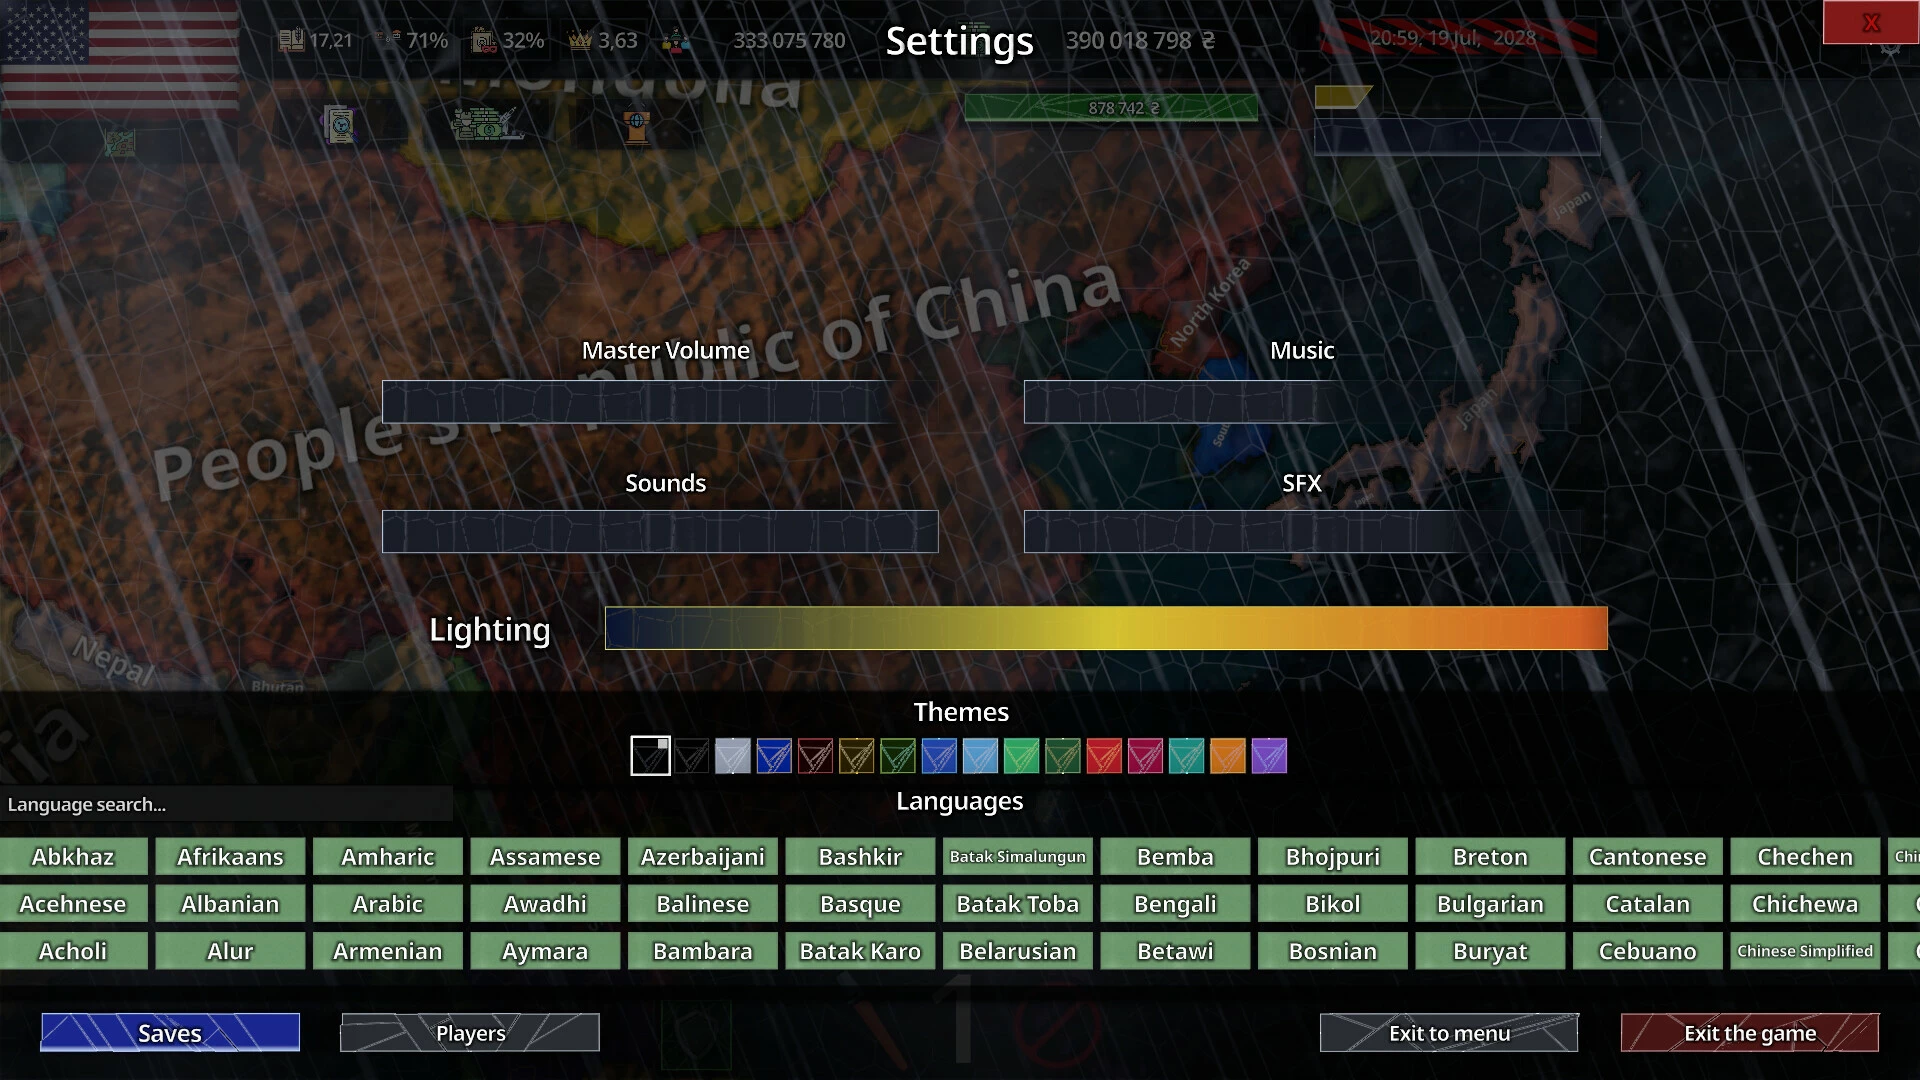Image resolution: width=1920 pixels, height=1080 pixels.
Task: Open the Saves panel
Action: tap(170, 1033)
